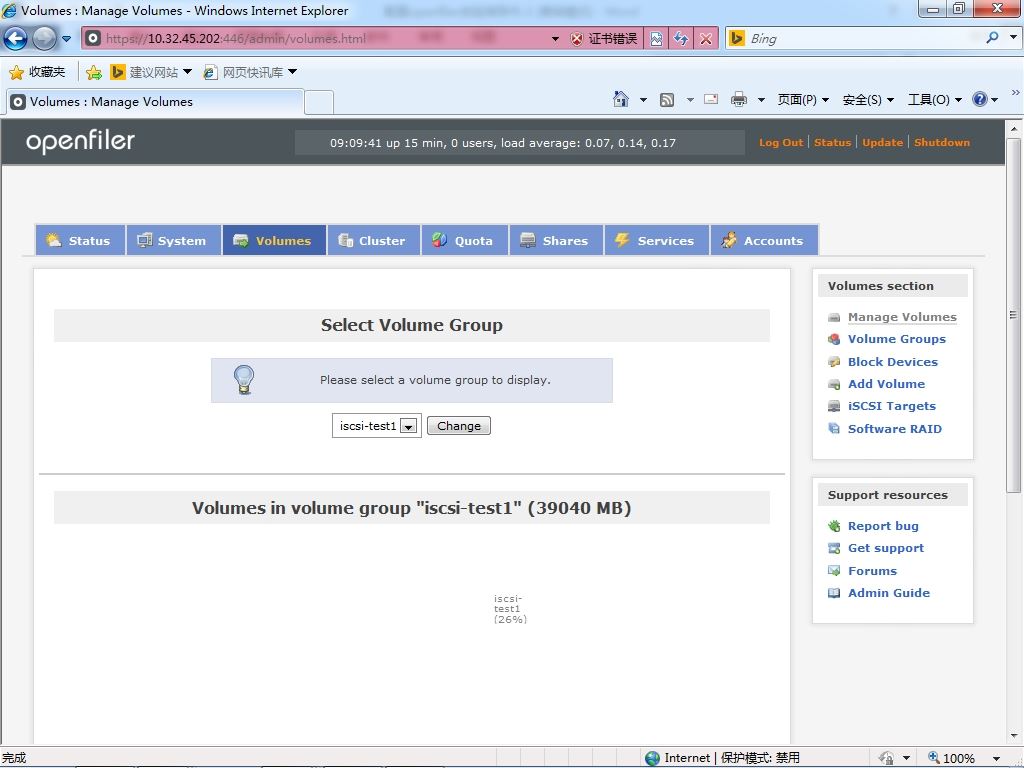Click the Admin Guide book icon

point(834,593)
